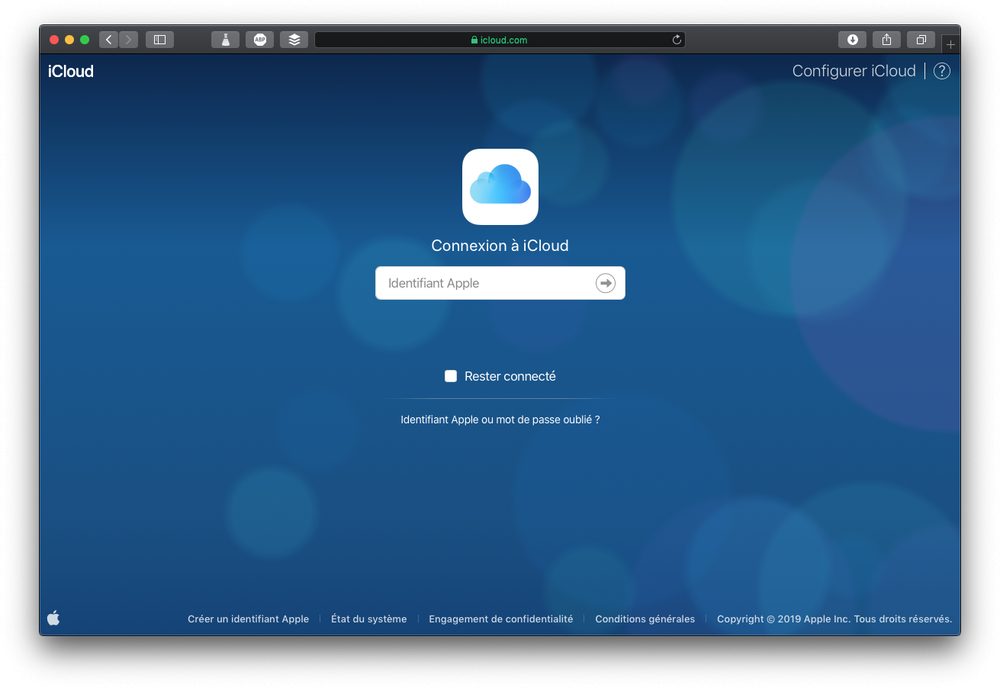Click the lock icon in address bar
Image resolution: width=1000 pixels, height=688 pixels.
pos(474,40)
